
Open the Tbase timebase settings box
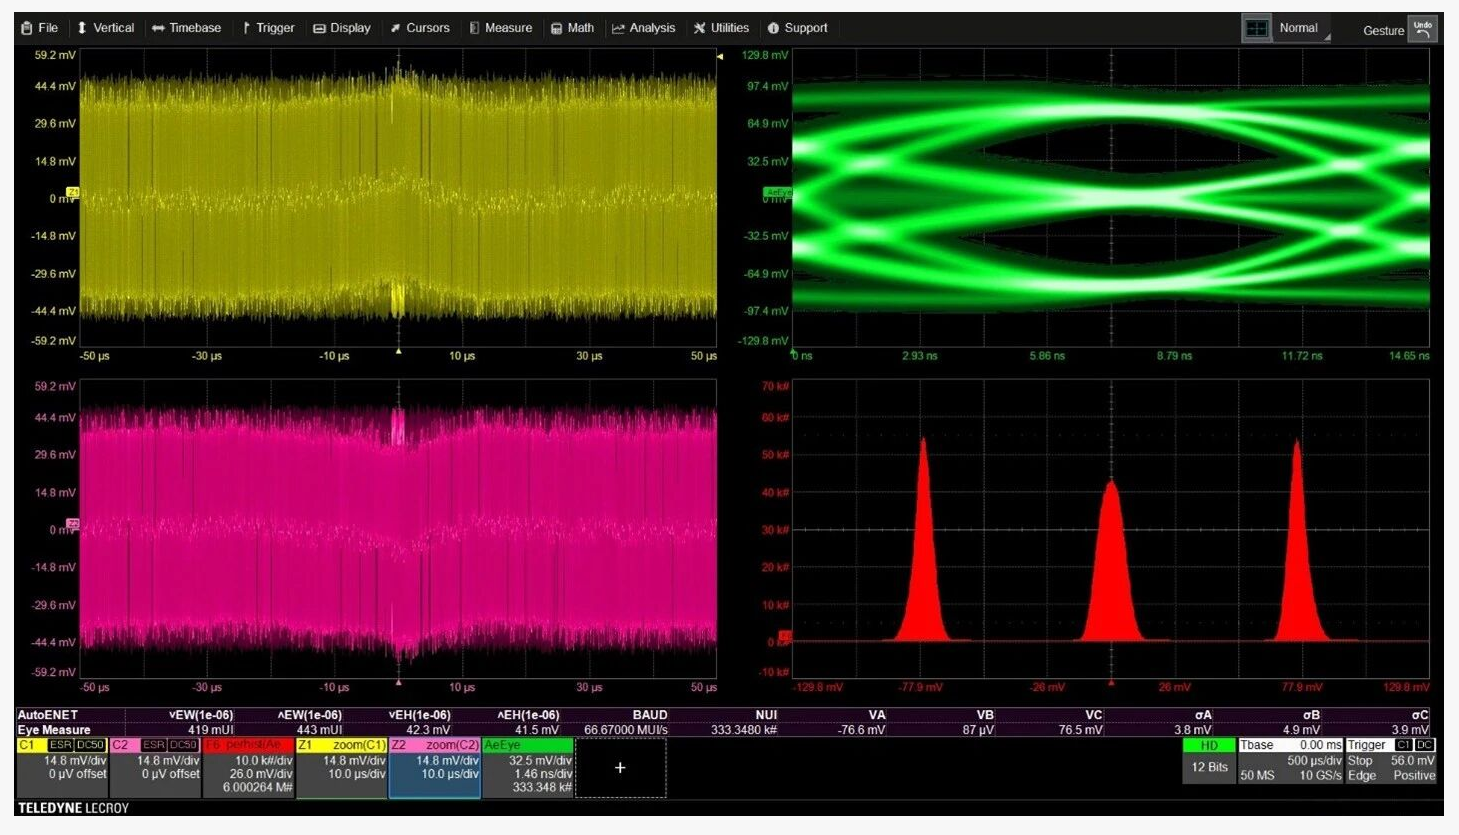[x=1289, y=760]
